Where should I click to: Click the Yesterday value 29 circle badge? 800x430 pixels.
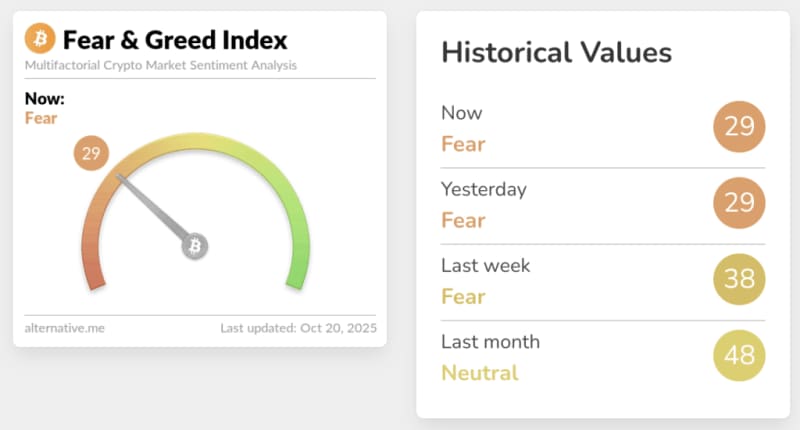739,203
